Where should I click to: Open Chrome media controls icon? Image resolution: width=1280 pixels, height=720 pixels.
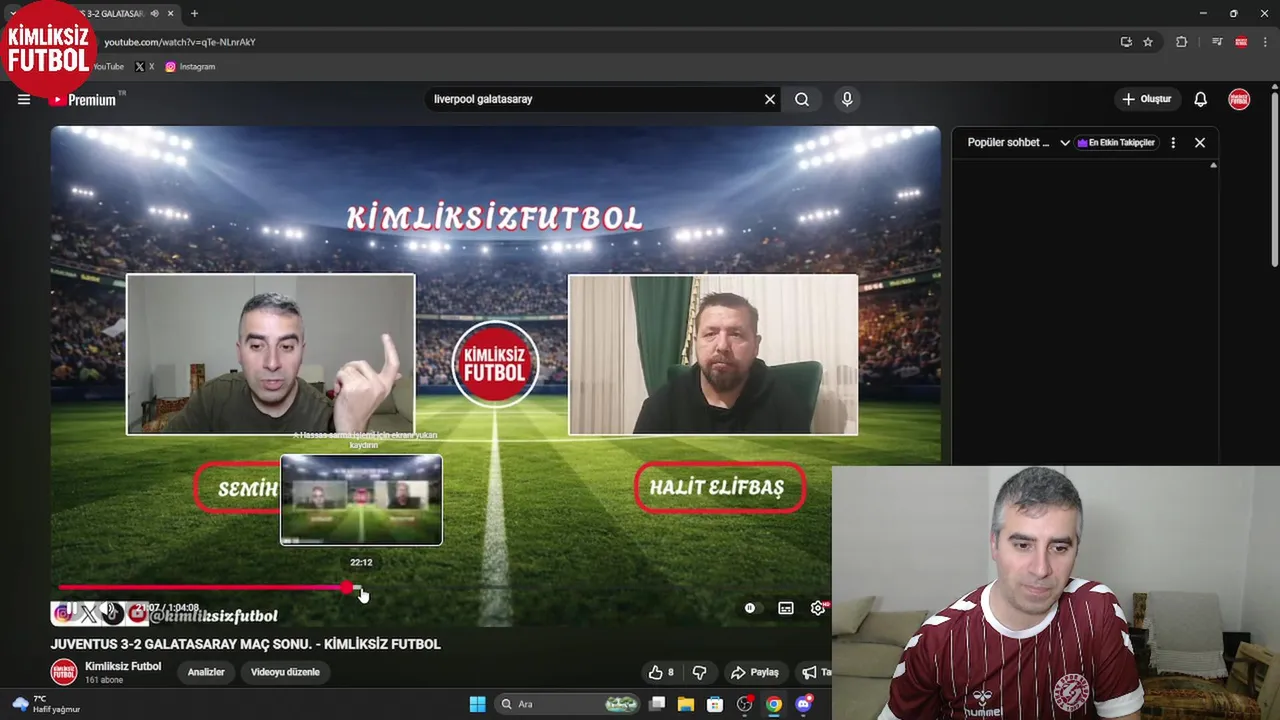click(x=1217, y=42)
